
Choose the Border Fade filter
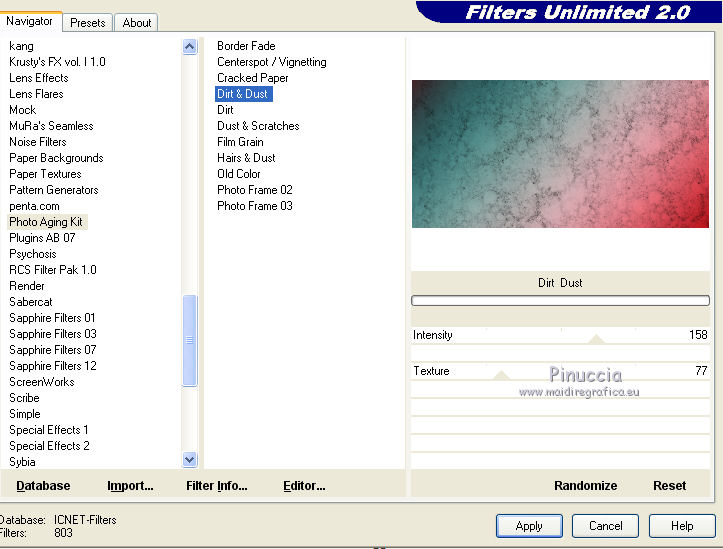tap(246, 46)
